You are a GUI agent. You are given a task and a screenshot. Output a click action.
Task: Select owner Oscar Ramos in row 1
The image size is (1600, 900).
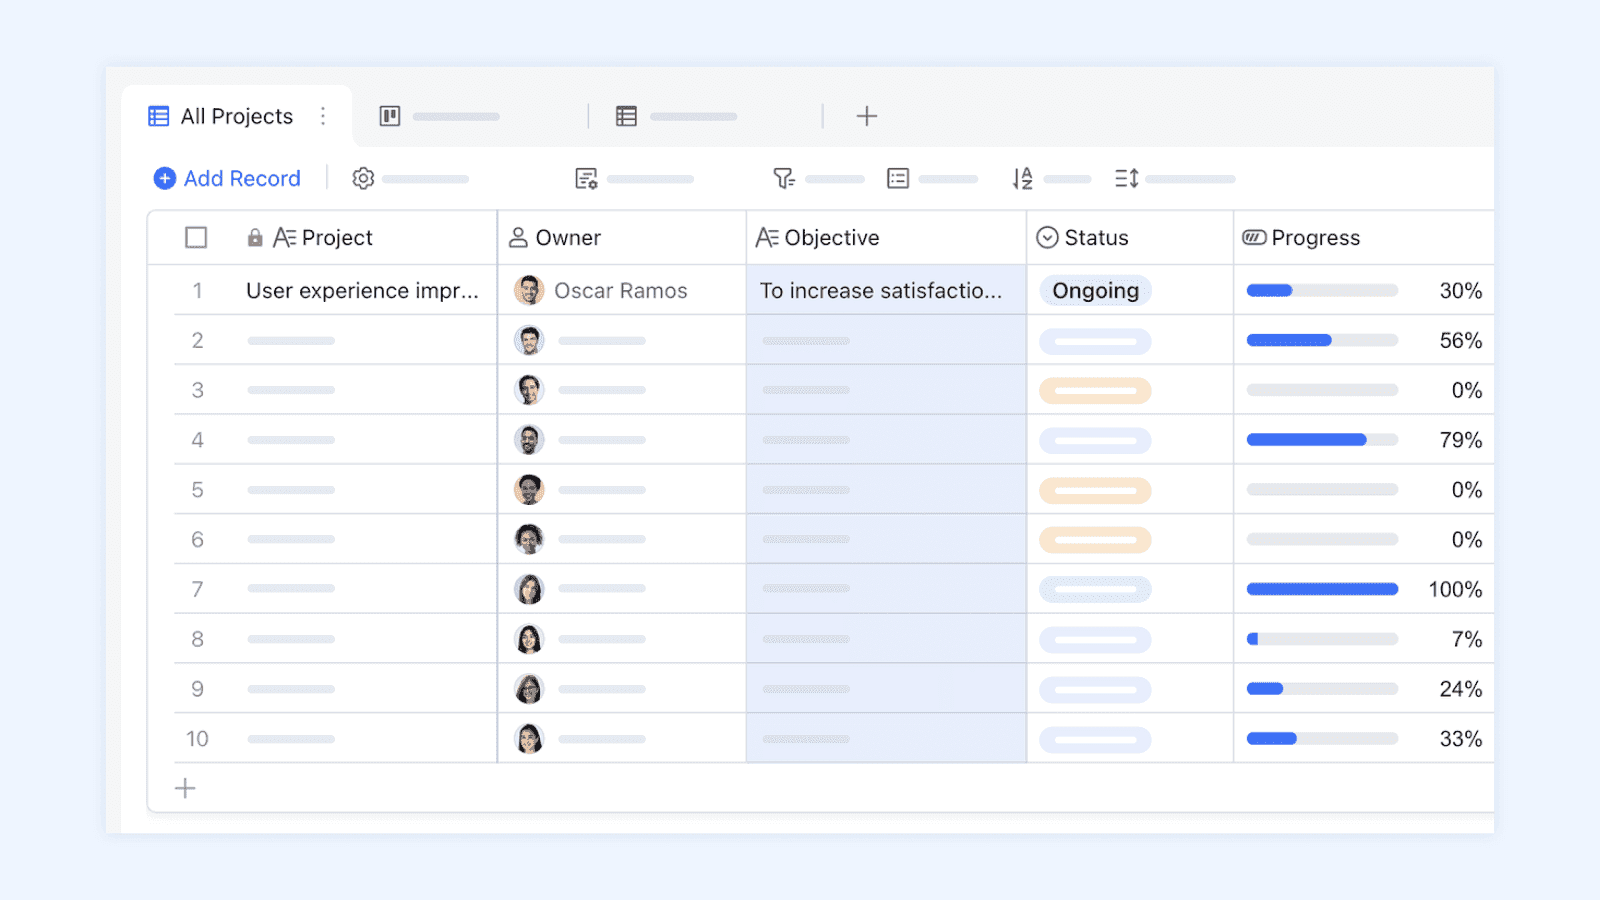[x=622, y=290]
